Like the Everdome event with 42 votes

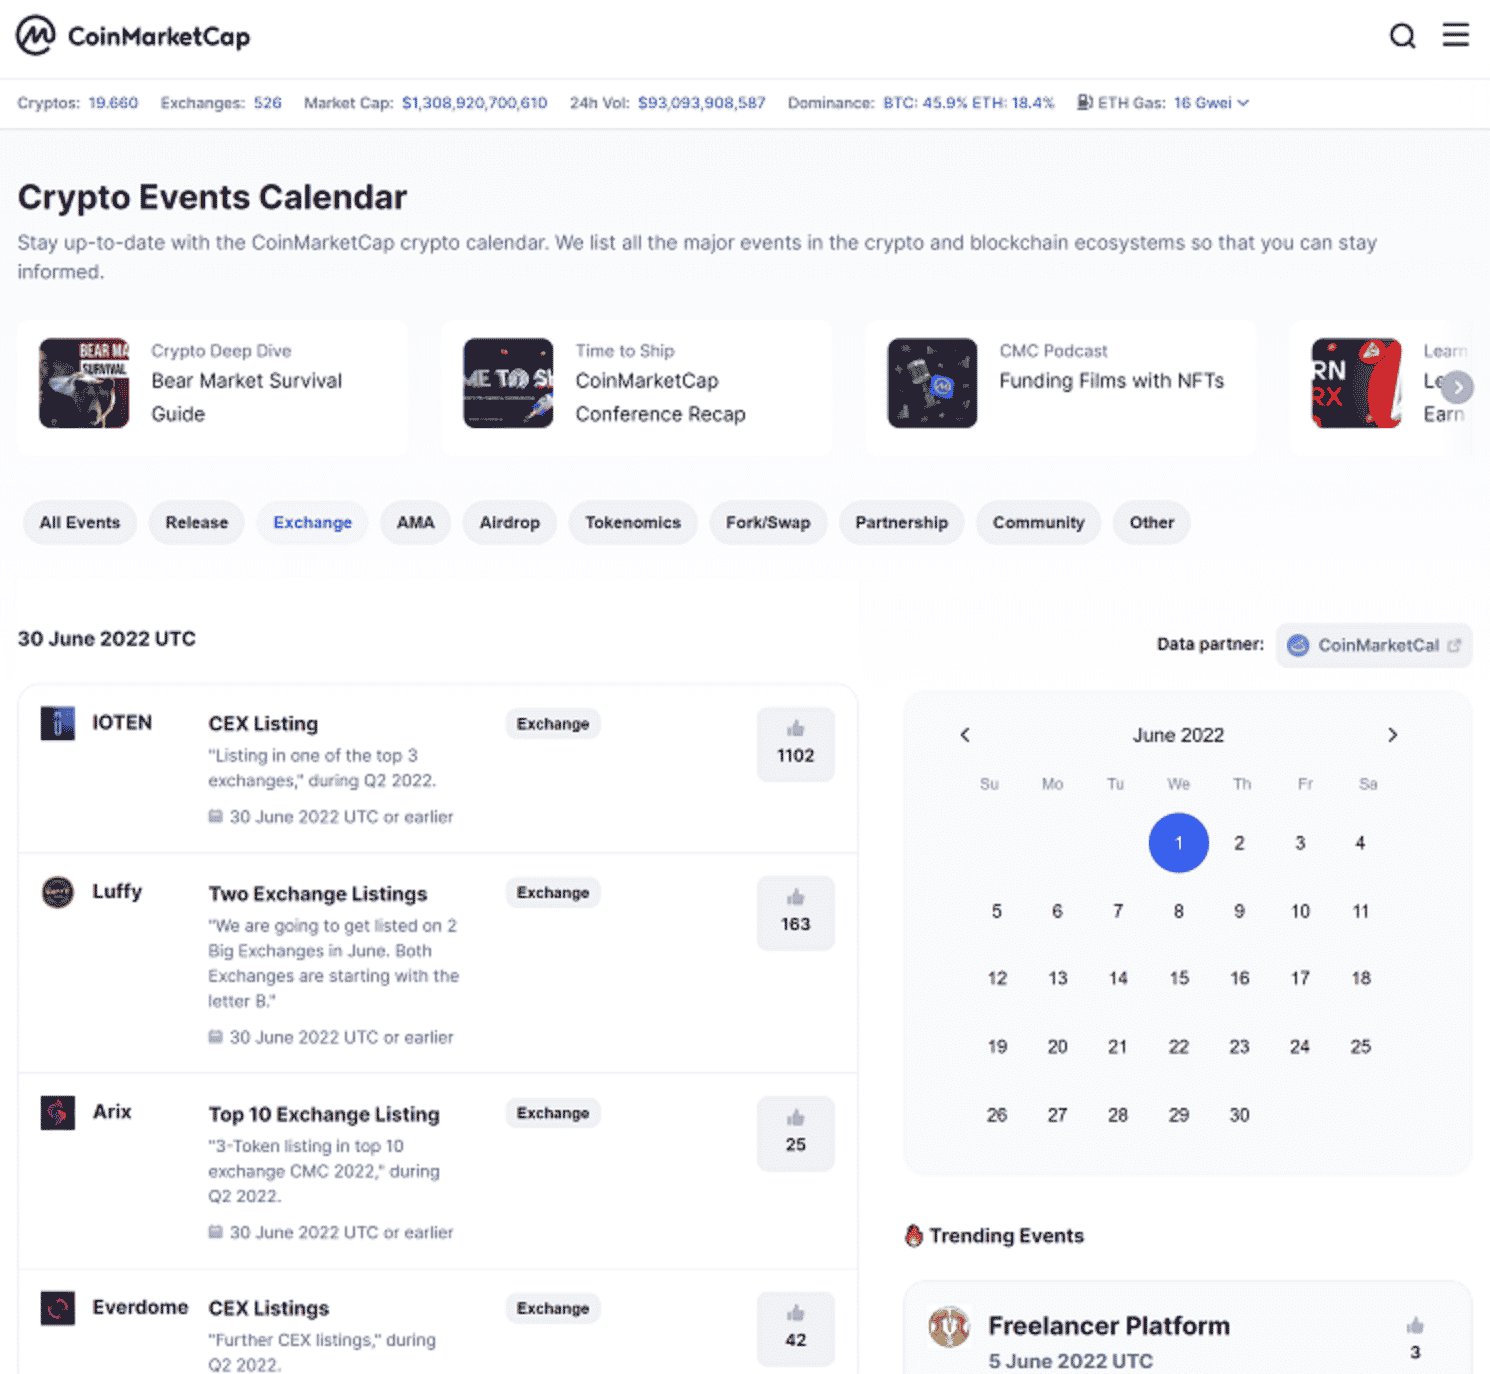pos(796,1329)
